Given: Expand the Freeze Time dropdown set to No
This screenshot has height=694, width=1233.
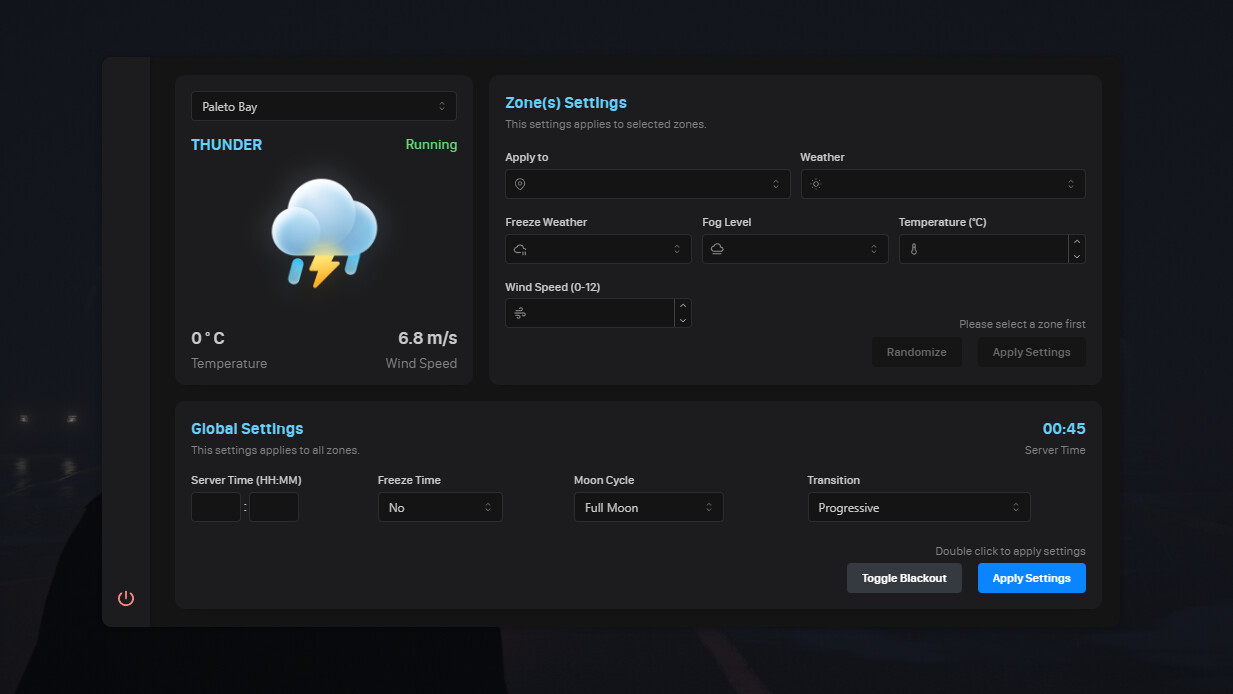Looking at the screenshot, I should (440, 508).
